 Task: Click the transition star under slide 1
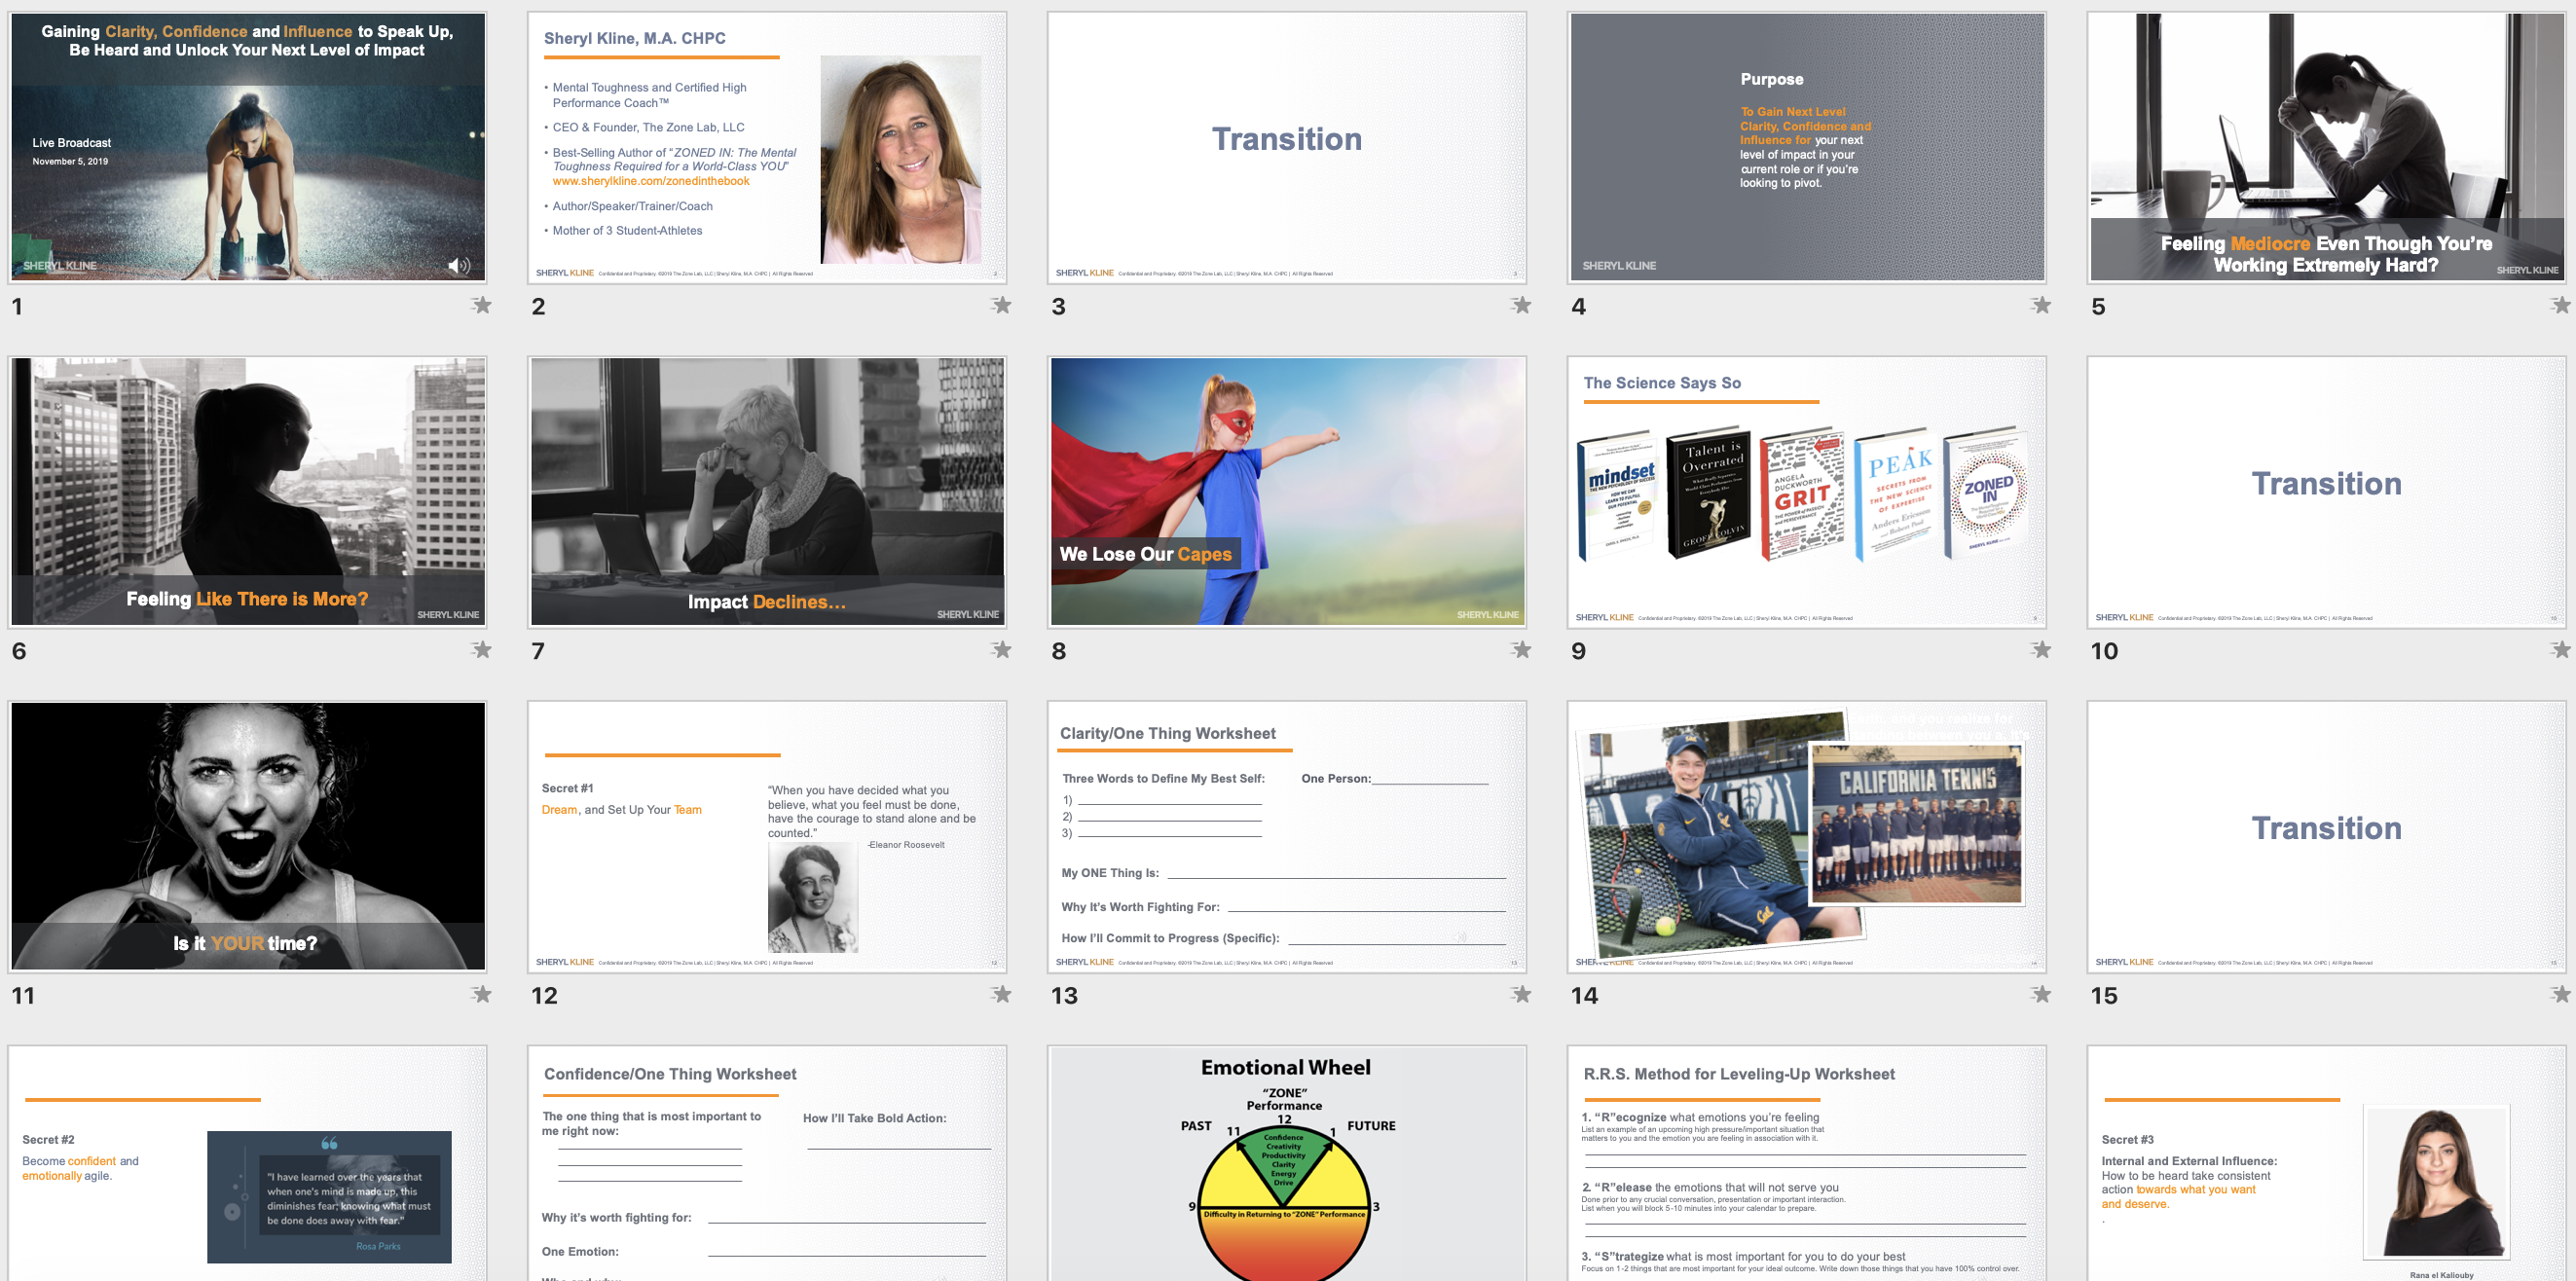[x=482, y=305]
